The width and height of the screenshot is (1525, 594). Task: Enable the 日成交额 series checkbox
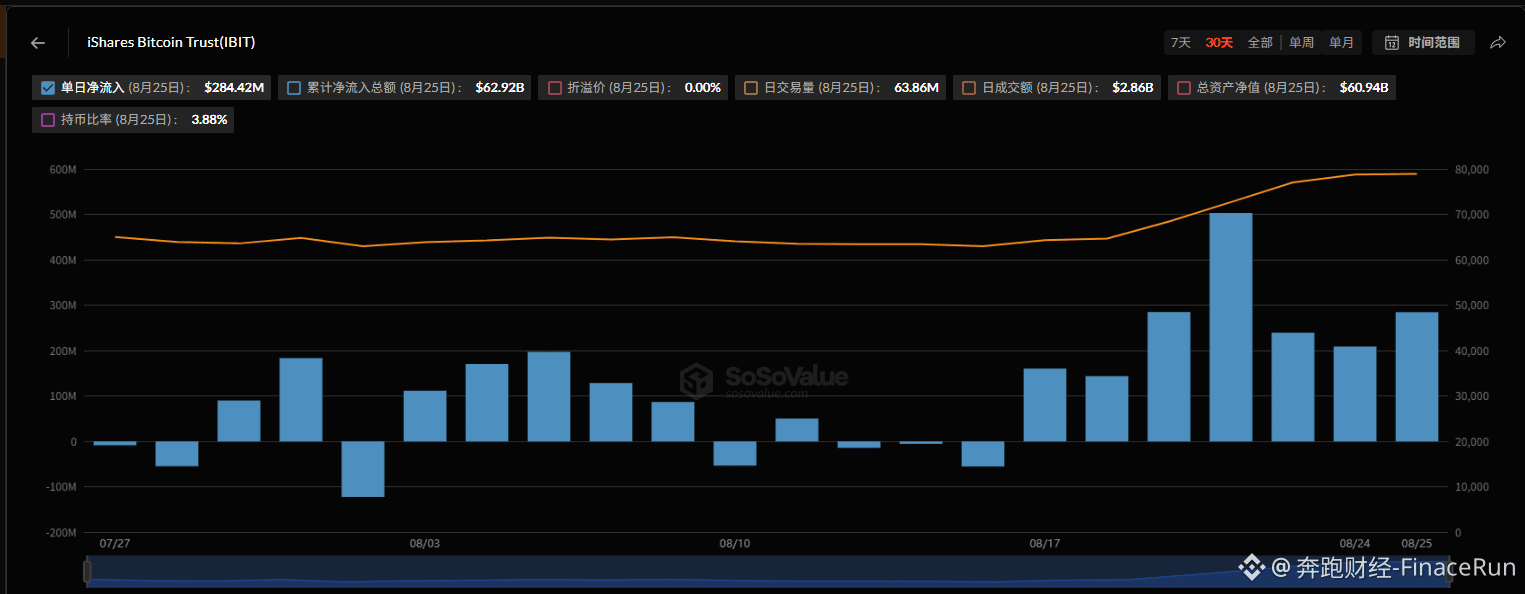pos(969,88)
